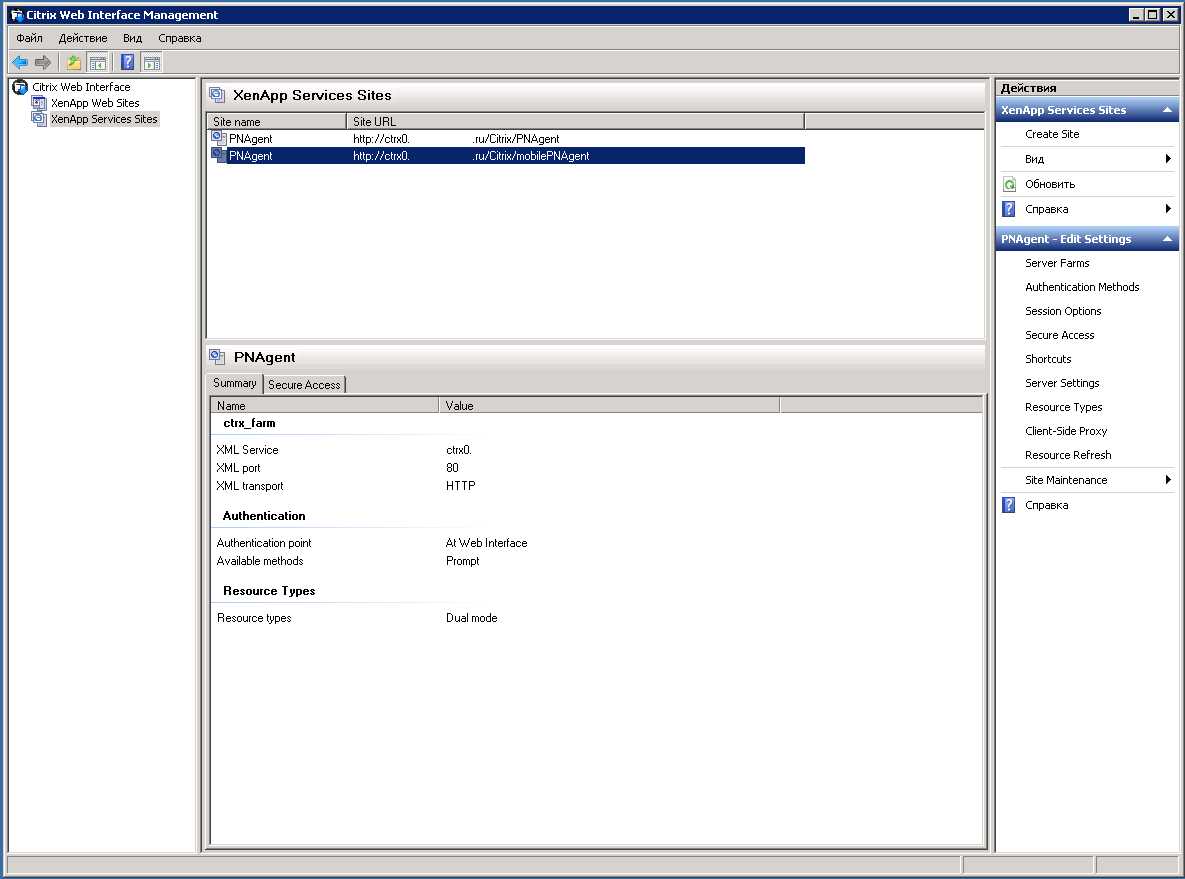1185x879 pixels.
Task: Click the up one level folder icon
Action: click(x=73, y=63)
